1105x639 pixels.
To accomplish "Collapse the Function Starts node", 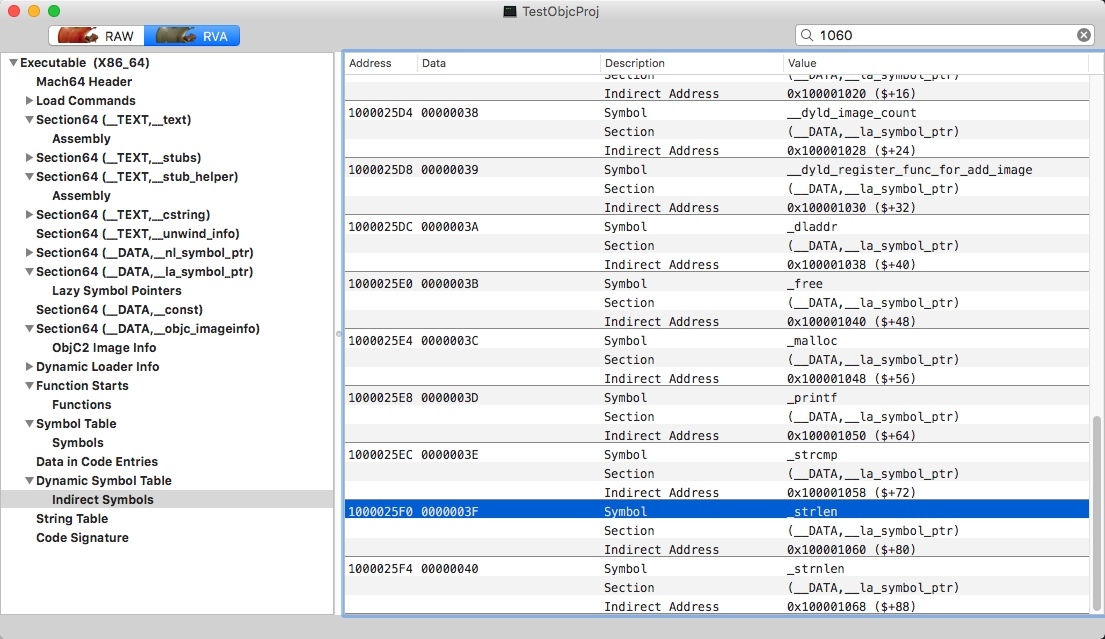I will (29, 386).
